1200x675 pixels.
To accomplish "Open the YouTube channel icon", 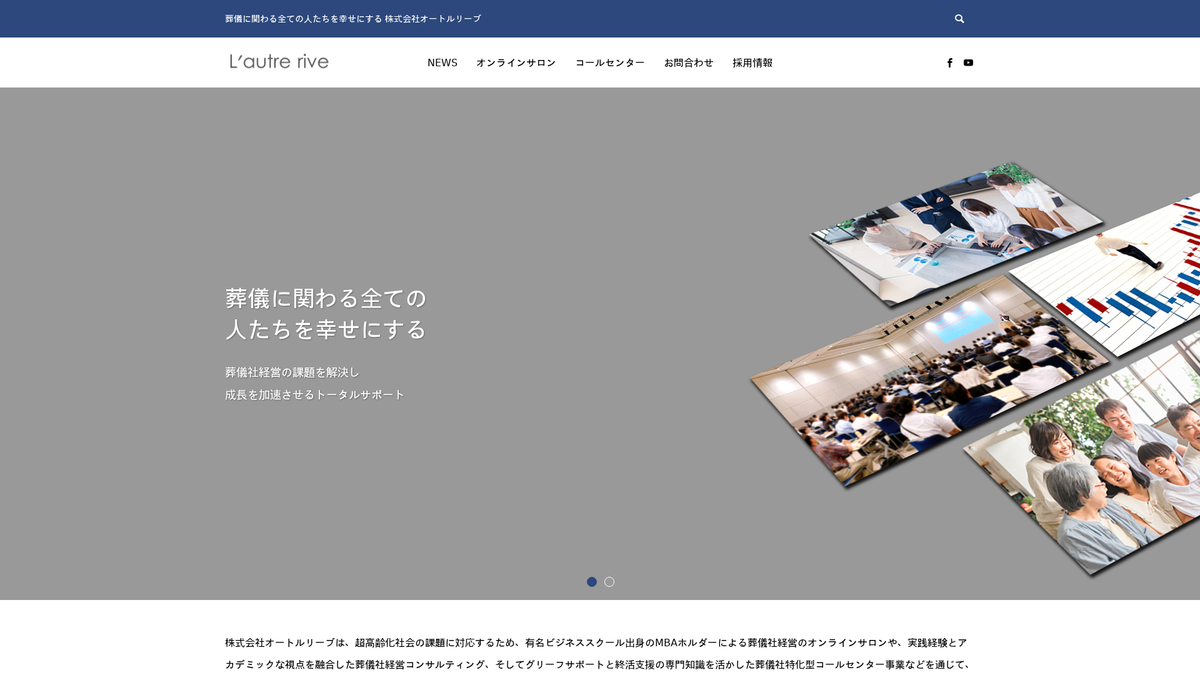I will (968, 63).
